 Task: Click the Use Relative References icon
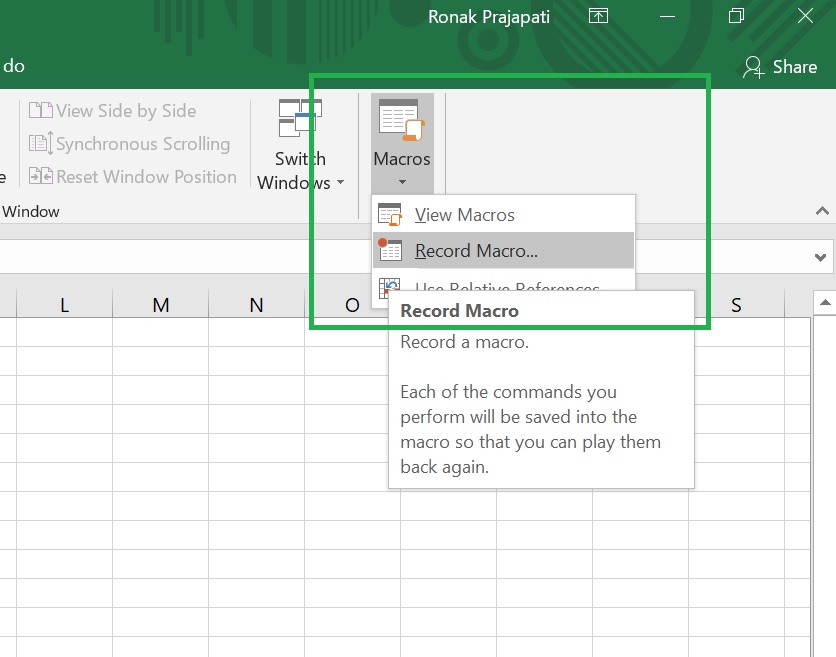[x=390, y=288]
